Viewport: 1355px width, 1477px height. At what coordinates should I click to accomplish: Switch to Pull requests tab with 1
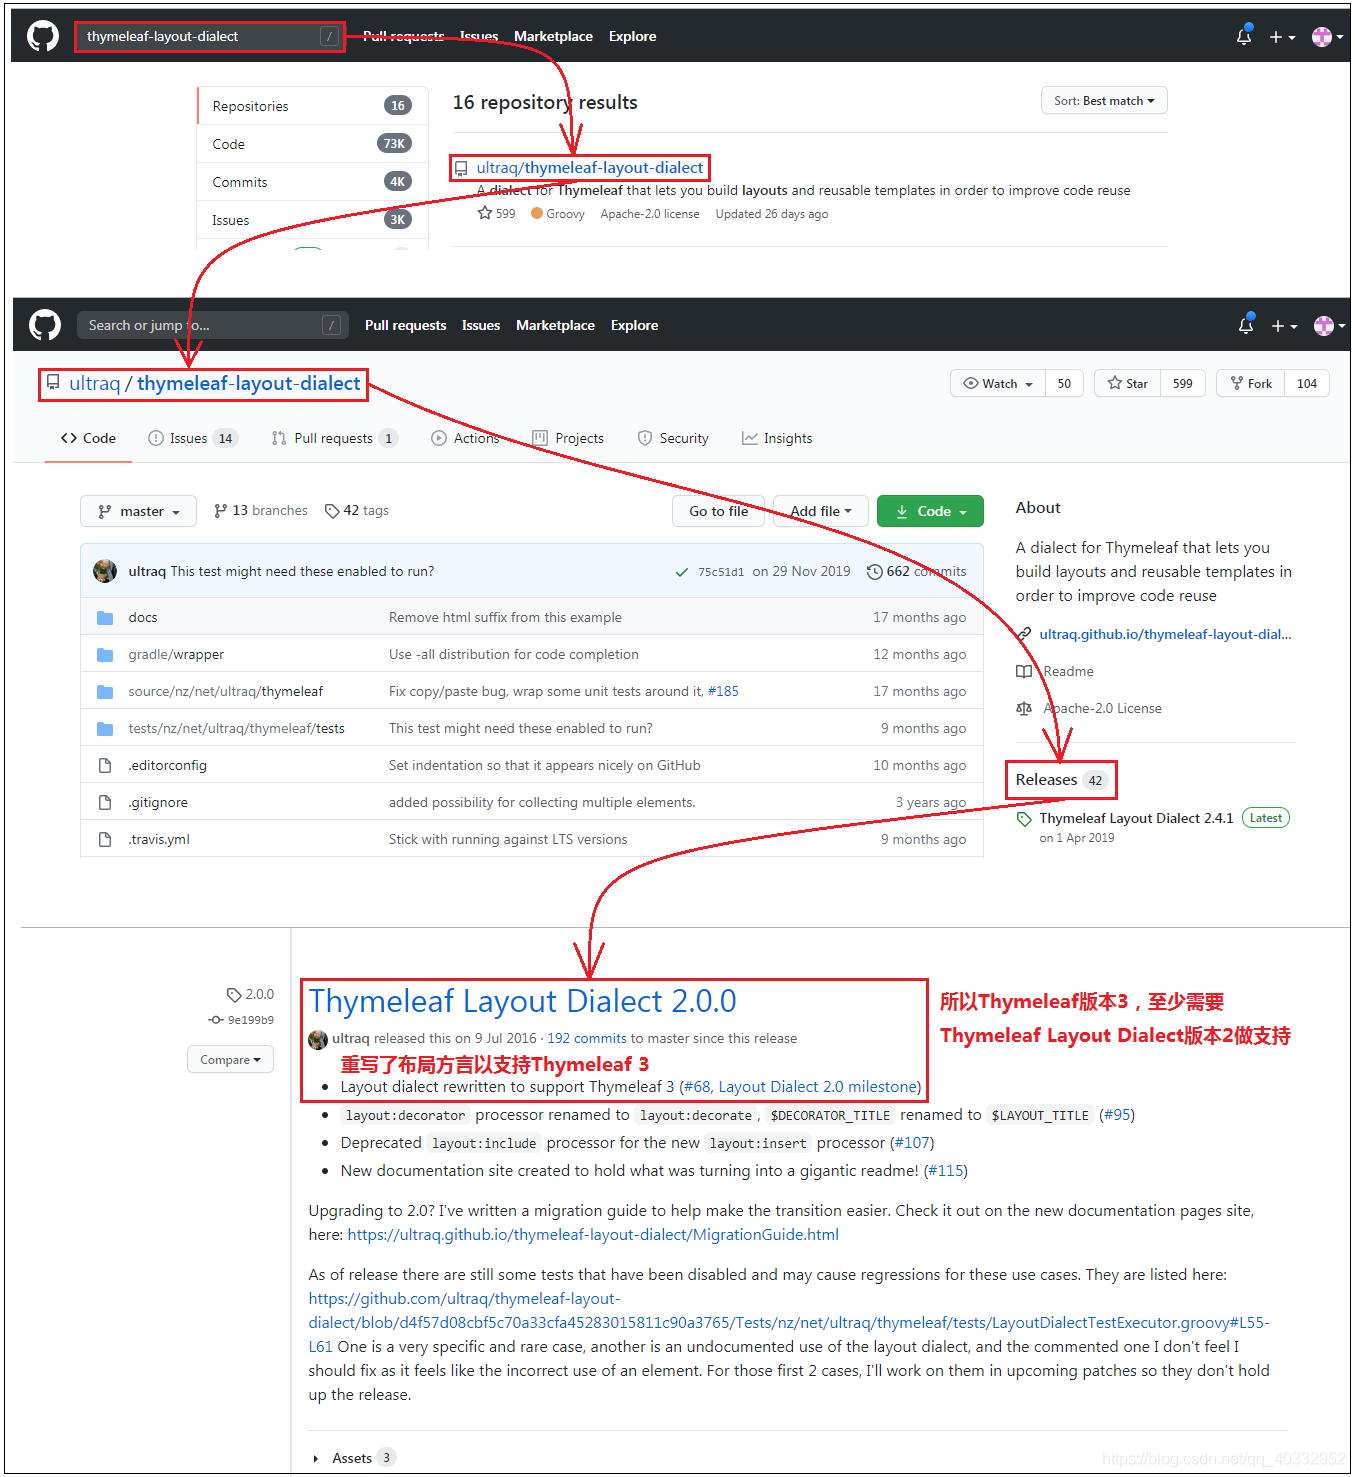click(334, 438)
